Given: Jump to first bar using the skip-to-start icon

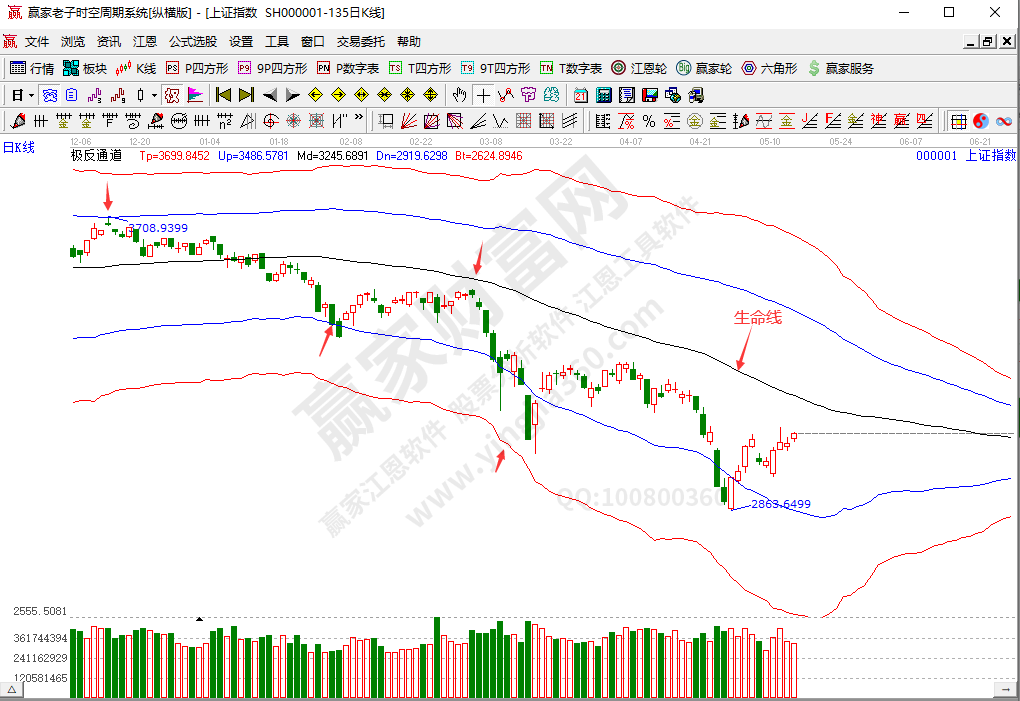Looking at the screenshot, I should (222, 95).
